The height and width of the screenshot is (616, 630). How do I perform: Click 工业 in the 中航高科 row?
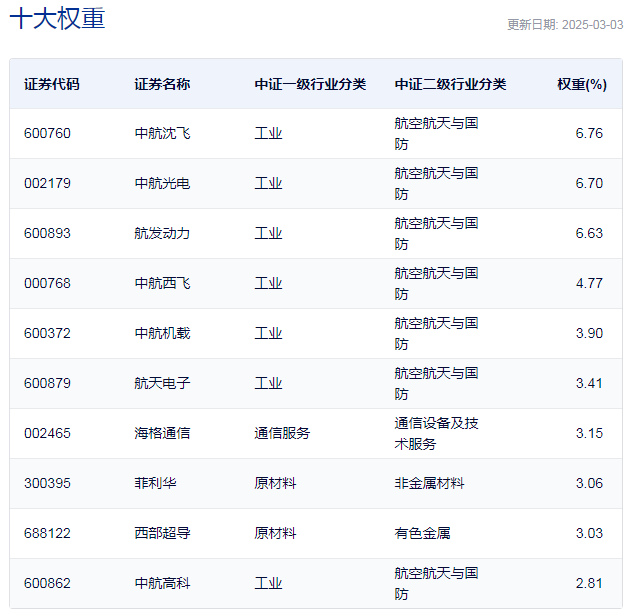click(x=268, y=583)
